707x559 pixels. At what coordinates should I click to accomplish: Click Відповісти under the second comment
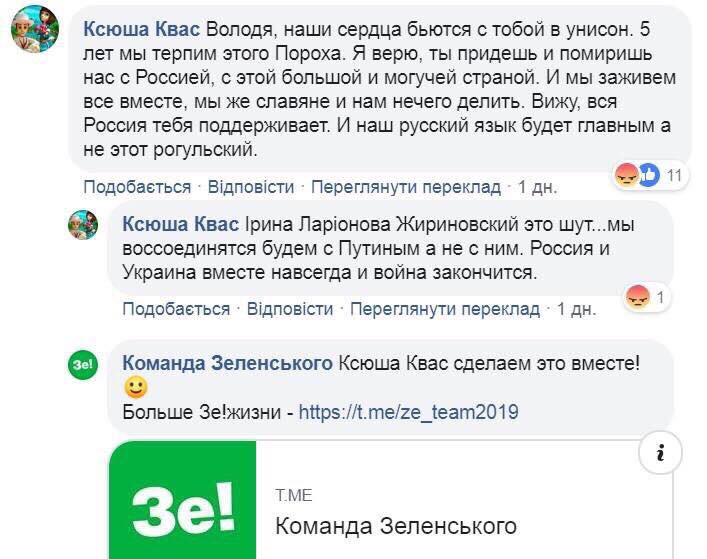[x=290, y=309]
